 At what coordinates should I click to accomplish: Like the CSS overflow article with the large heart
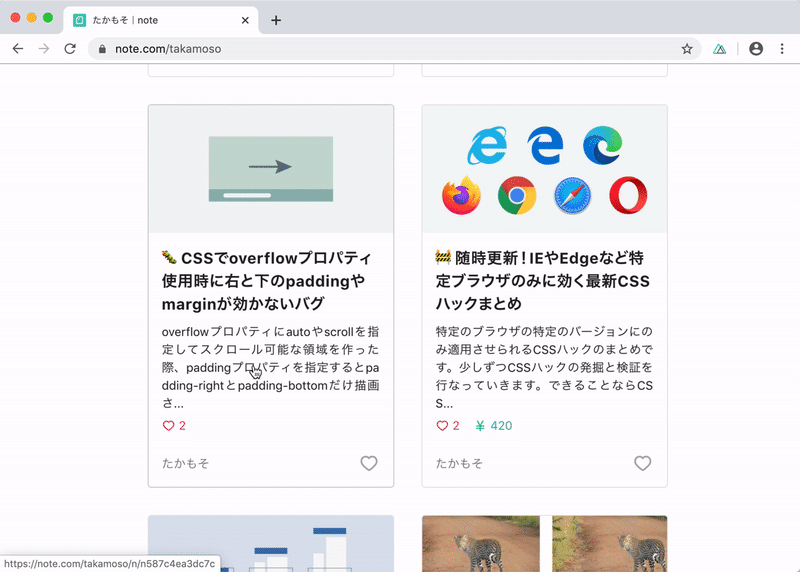point(369,463)
